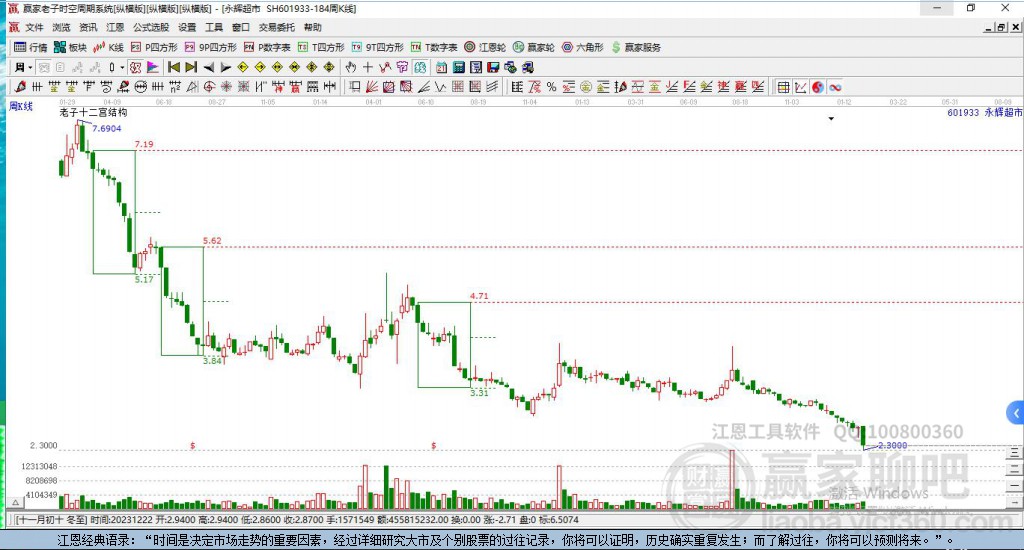This screenshot has height=550, width=1024.
Task: Open the 板块 sector view
Action: [70, 47]
